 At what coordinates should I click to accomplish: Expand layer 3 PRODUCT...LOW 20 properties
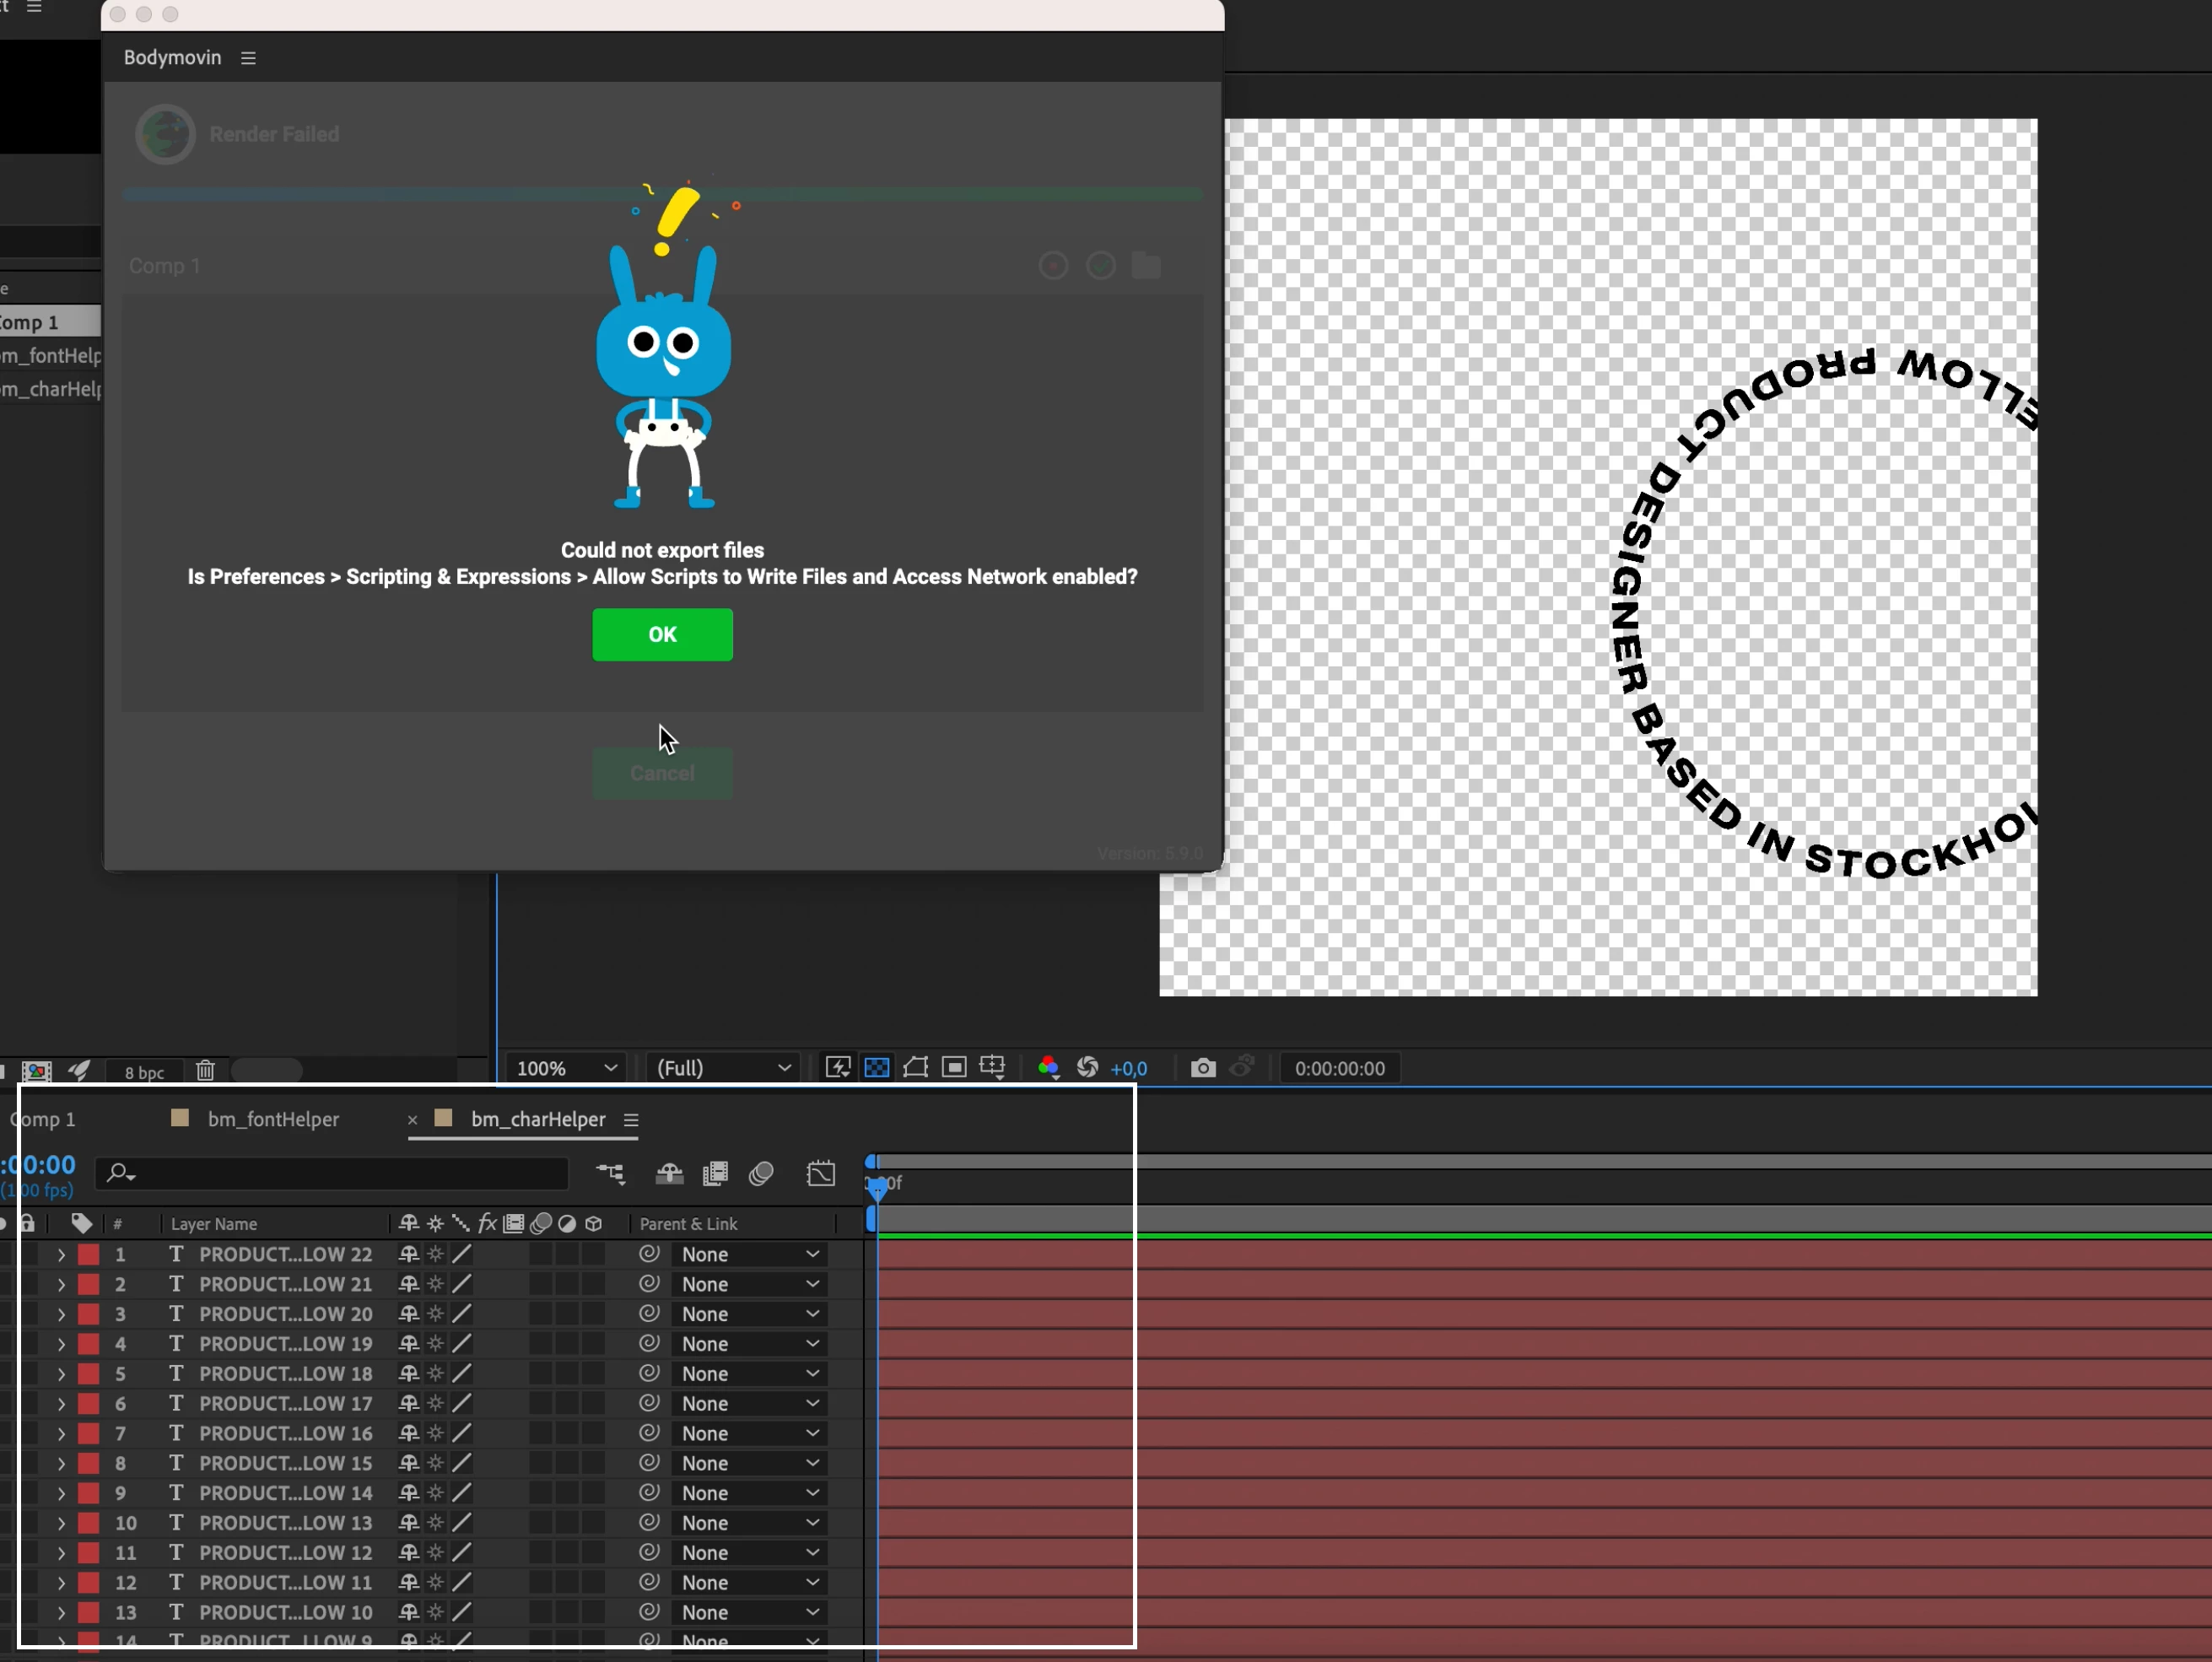pyautogui.click(x=61, y=1314)
